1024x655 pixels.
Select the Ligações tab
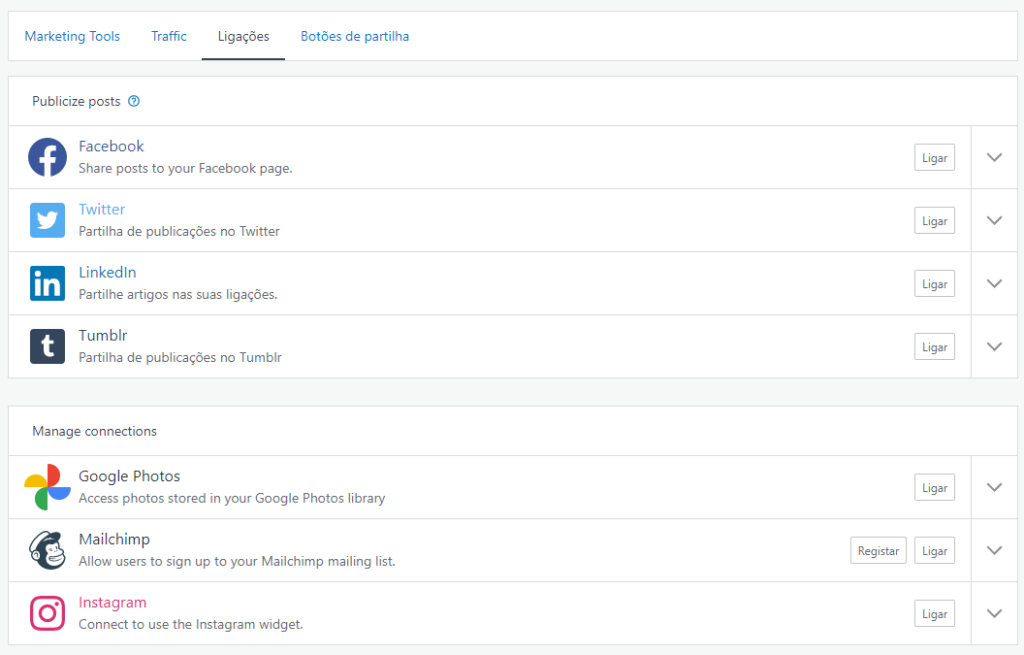tap(243, 37)
